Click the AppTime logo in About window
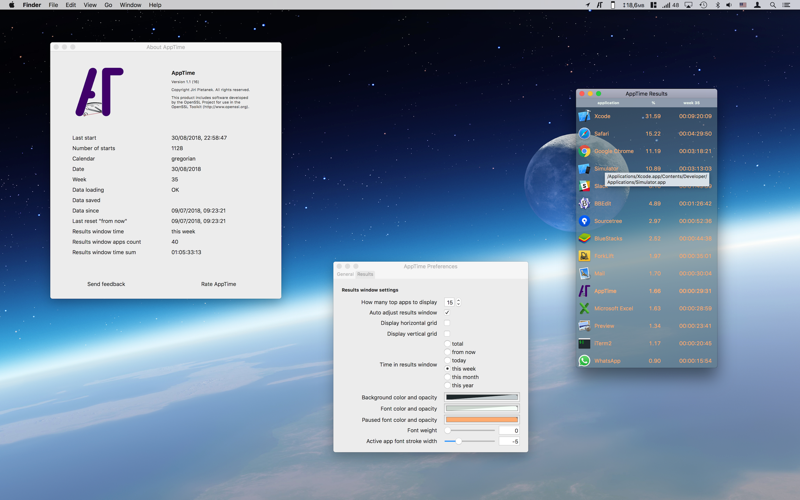800x500 pixels. (99, 92)
